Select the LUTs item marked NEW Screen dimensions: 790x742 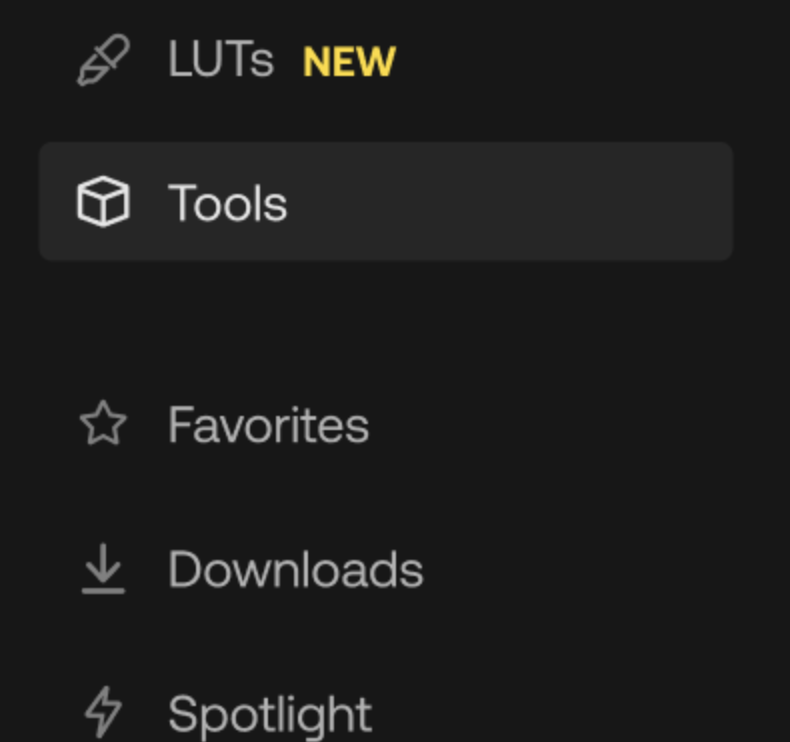221,61
